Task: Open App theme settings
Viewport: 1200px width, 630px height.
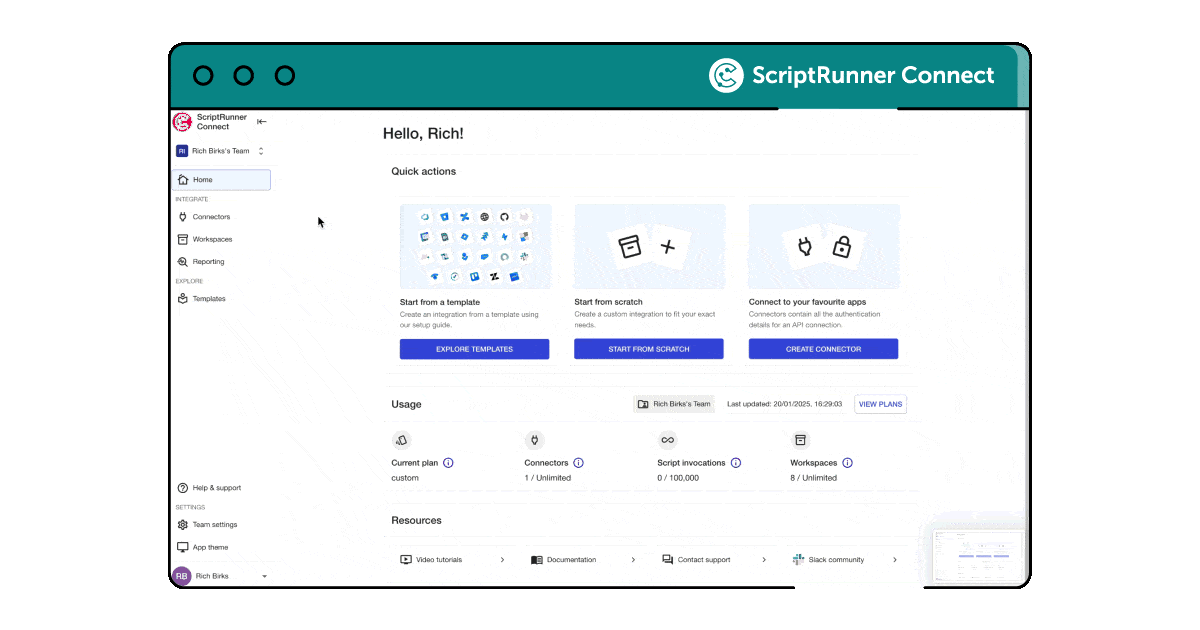Action: [x=221, y=548]
